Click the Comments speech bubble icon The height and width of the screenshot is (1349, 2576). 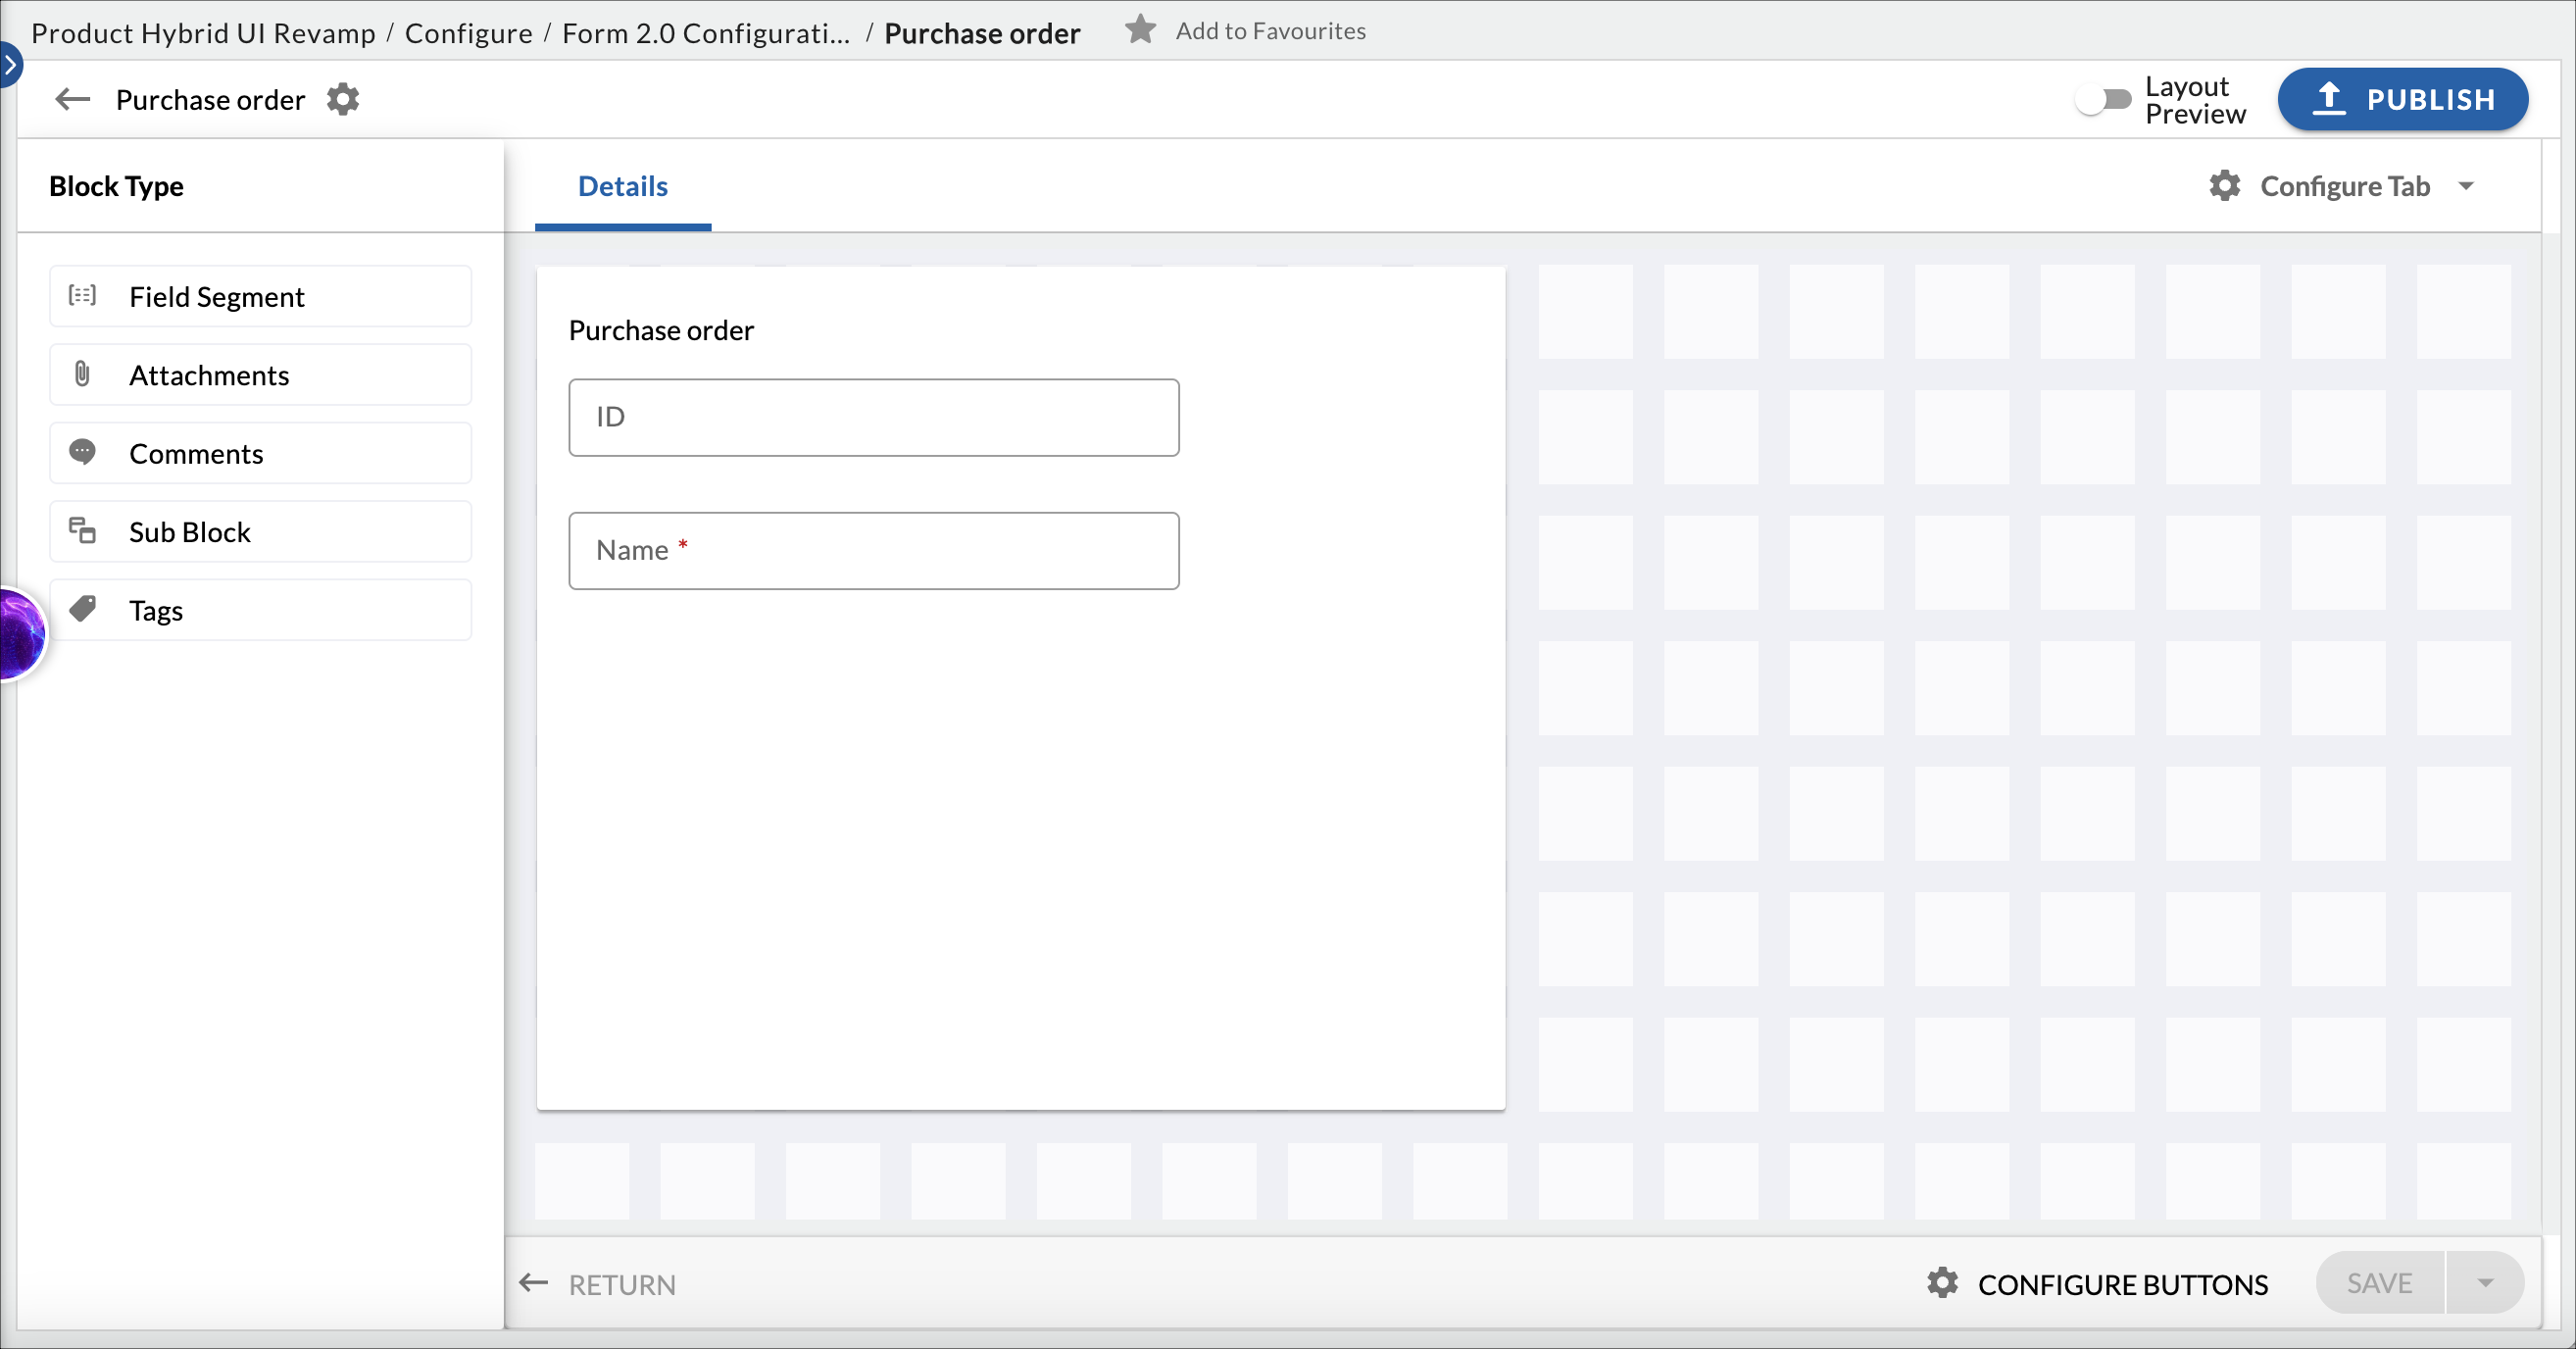point(82,452)
